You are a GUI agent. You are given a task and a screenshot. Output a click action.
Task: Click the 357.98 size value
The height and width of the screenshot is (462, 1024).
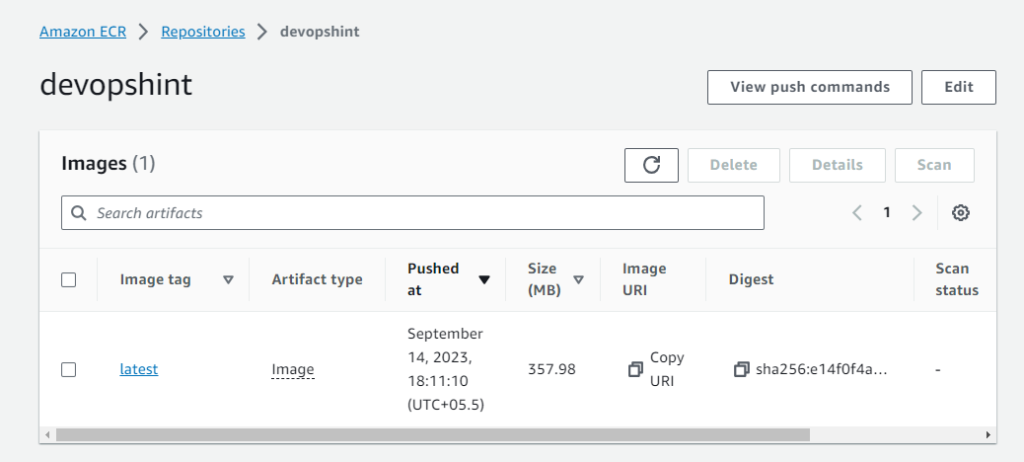click(x=552, y=370)
